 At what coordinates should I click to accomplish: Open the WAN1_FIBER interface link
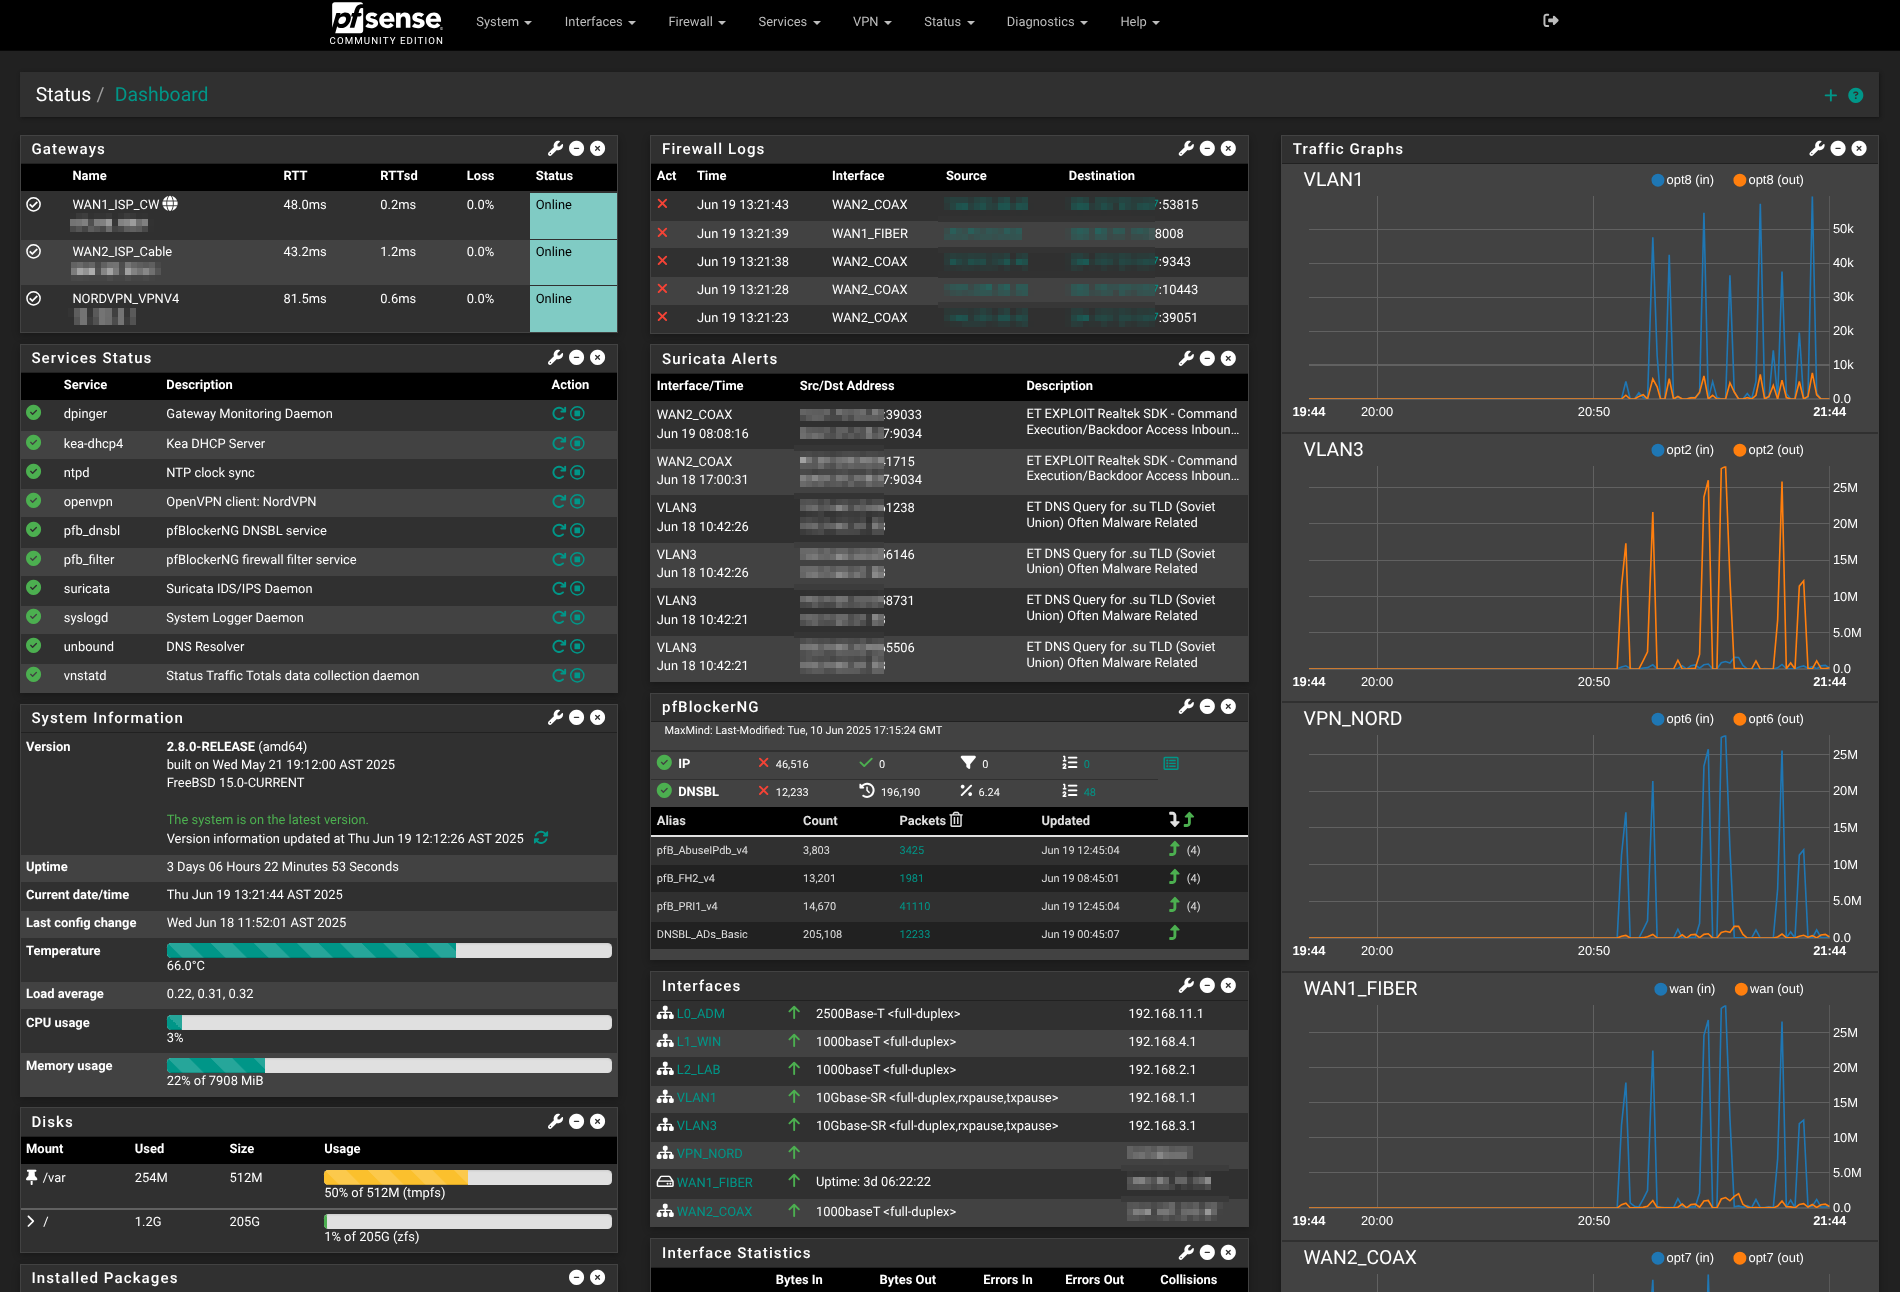(715, 1182)
